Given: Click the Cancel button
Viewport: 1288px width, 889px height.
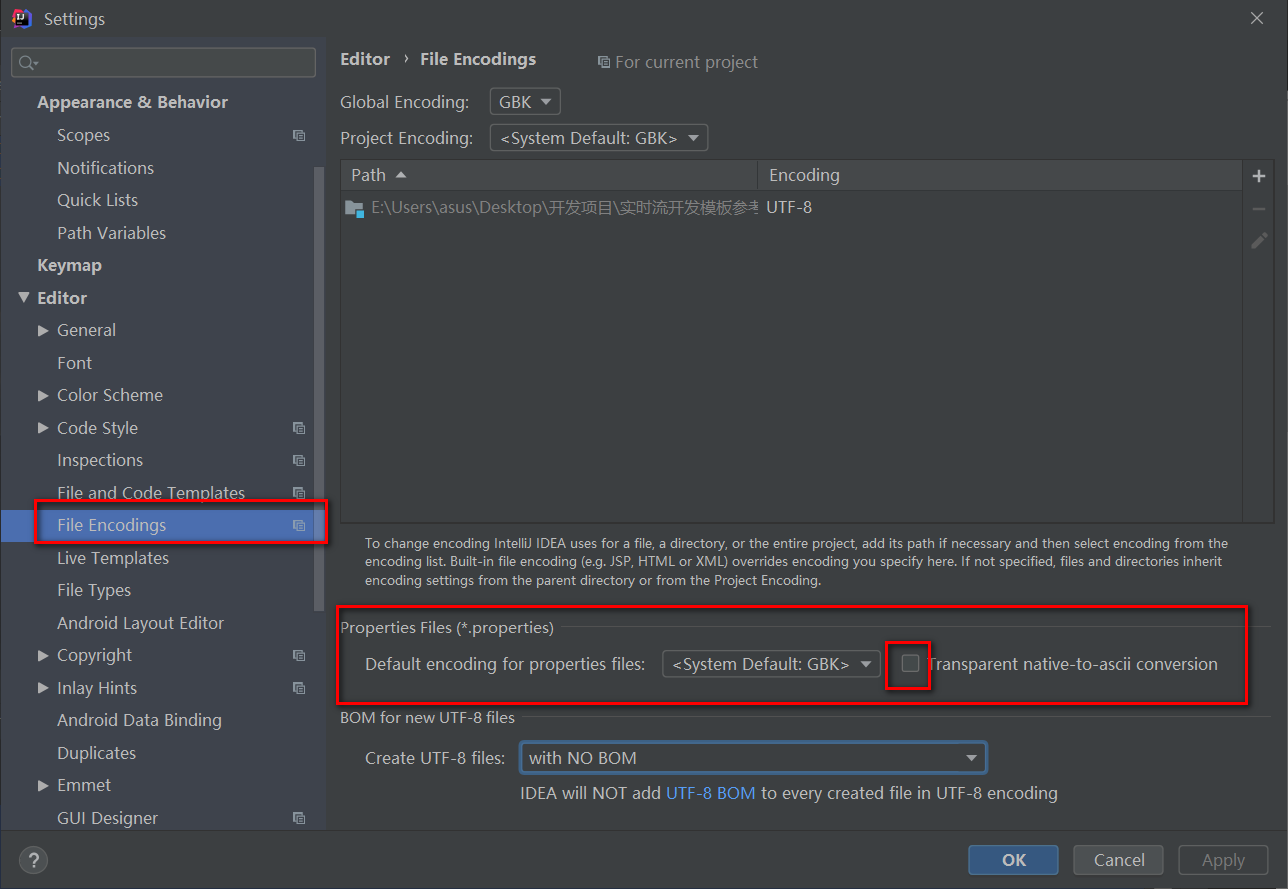Looking at the screenshot, I should (x=1119, y=860).
